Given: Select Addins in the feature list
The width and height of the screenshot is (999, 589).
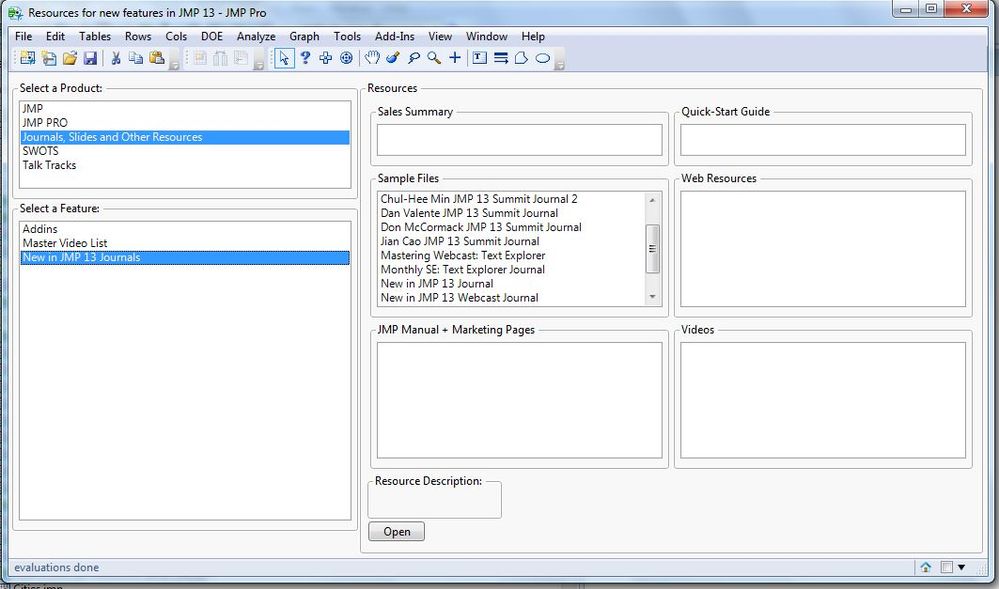Looking at the screenshot, I should click(x=185, y=229).
